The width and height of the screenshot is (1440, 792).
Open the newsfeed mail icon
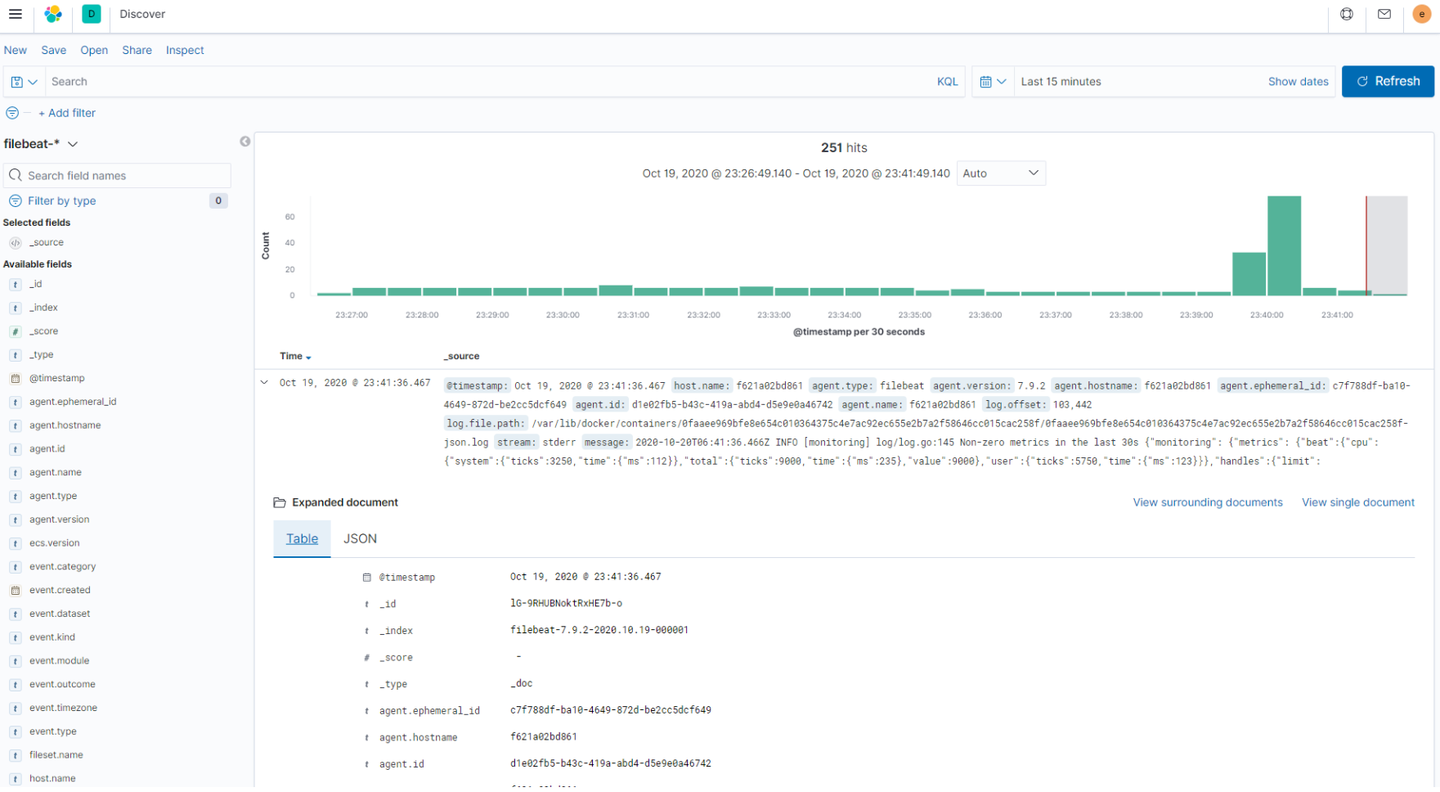(1384, 14)
